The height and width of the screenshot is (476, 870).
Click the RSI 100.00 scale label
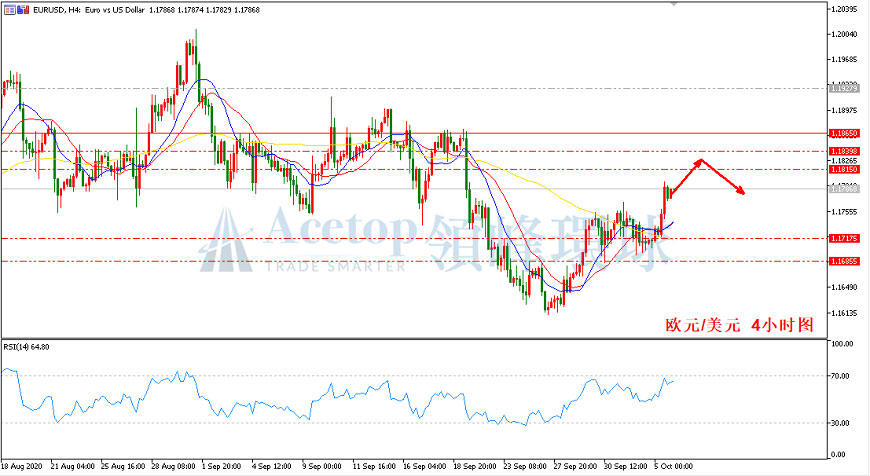(842, 343)
